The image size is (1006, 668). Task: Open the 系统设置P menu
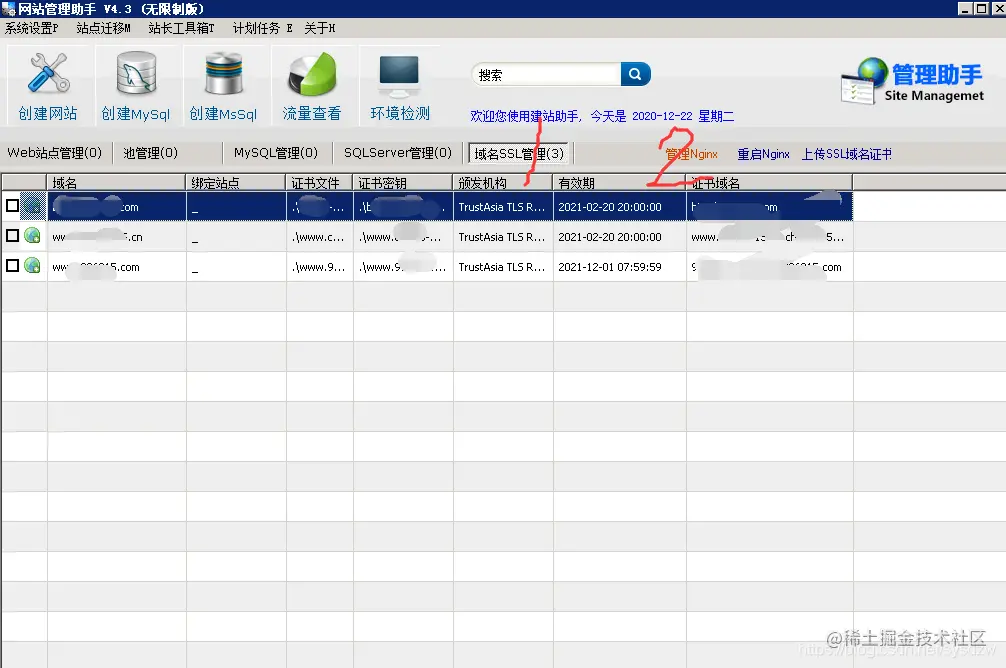click(x=31, y=28)
